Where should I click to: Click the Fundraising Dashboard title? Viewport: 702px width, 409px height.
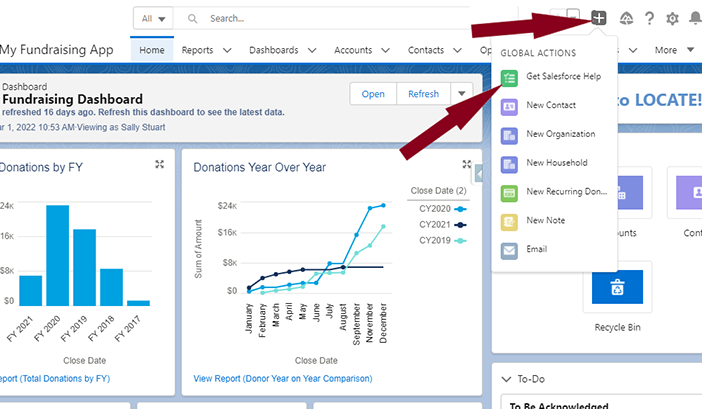coord(73,99)
